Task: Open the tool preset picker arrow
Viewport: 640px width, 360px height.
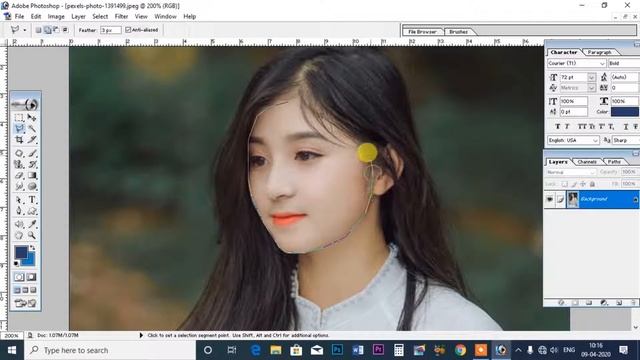Action: (24, 30)
